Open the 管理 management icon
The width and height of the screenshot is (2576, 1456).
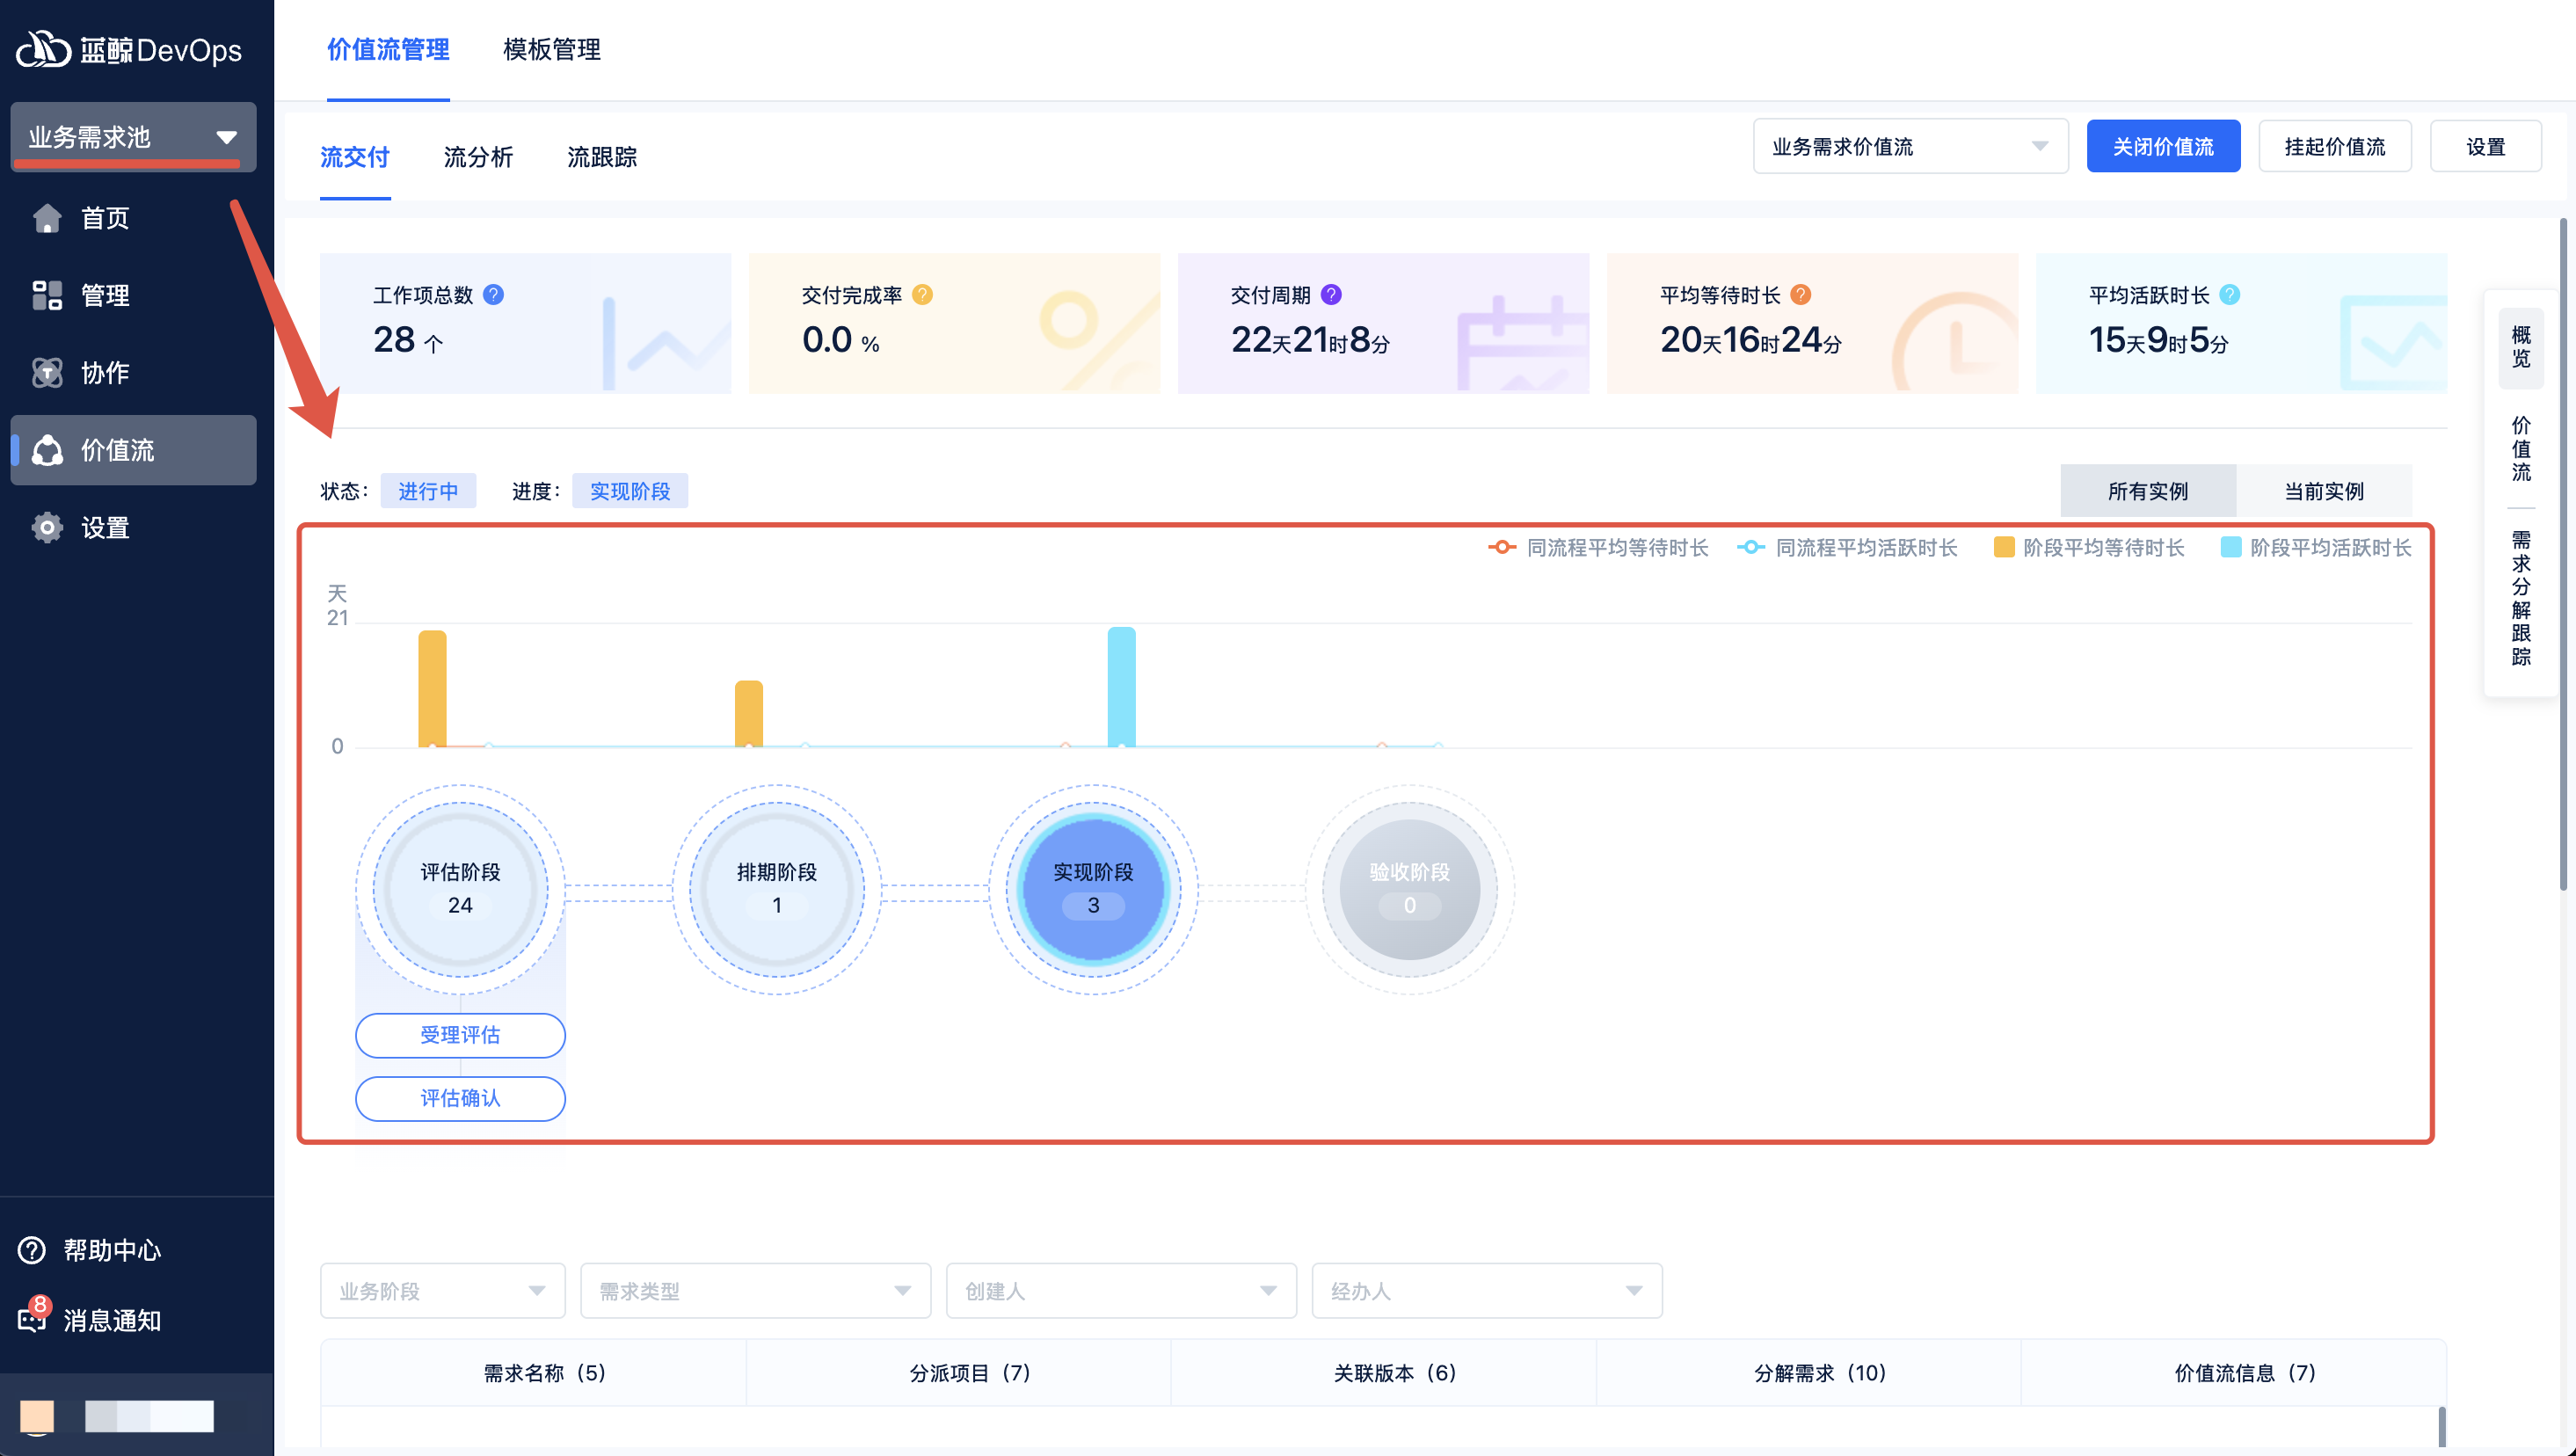47,295
